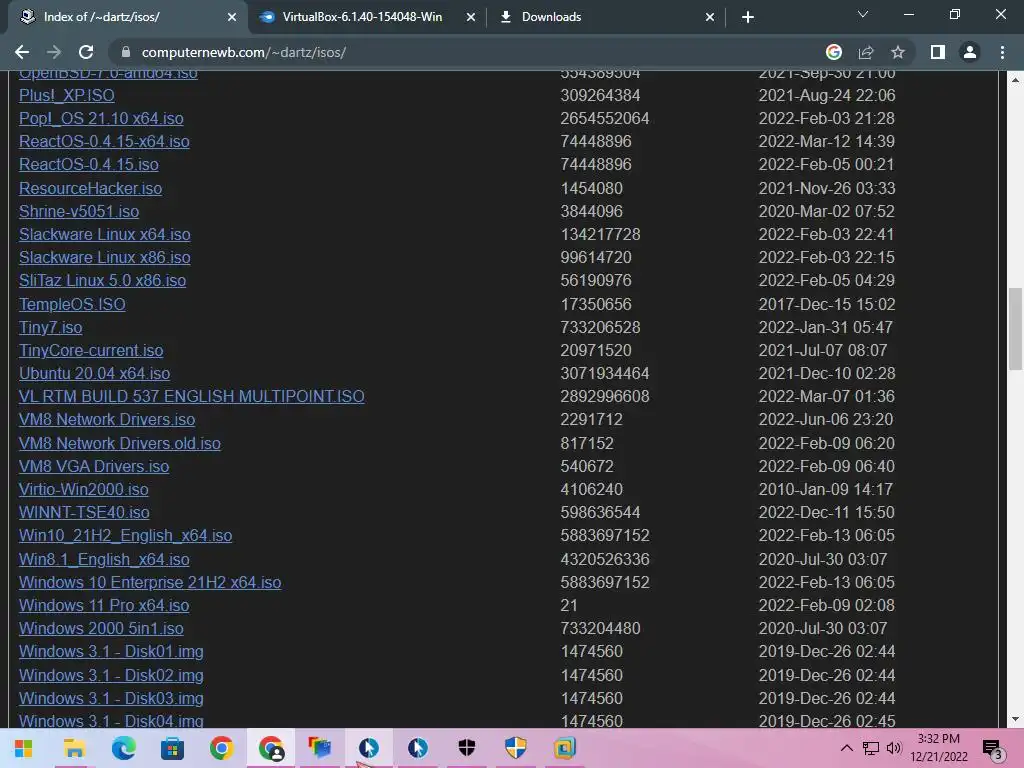Bookmark this page with star icon
1024x768 pixels.
coord(898,52)
